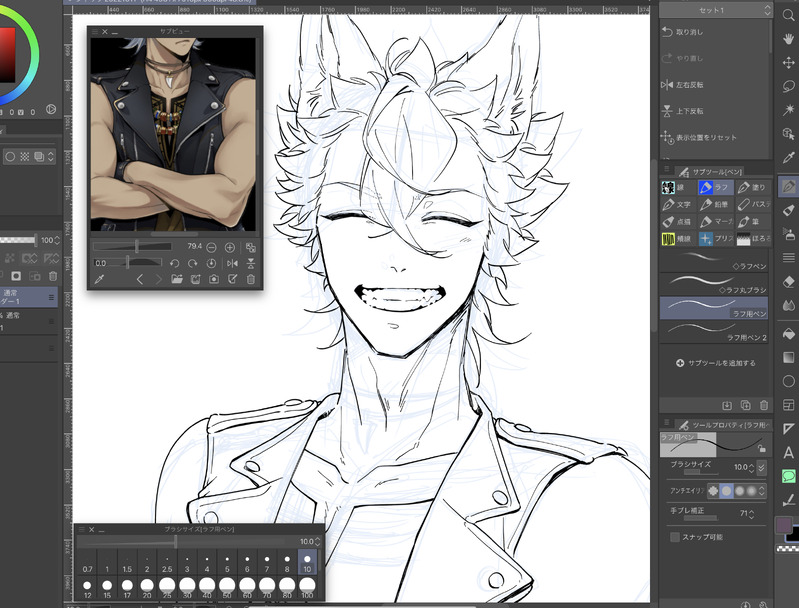
Task: Zoom out the Sub View image
Action: (211, 248)
